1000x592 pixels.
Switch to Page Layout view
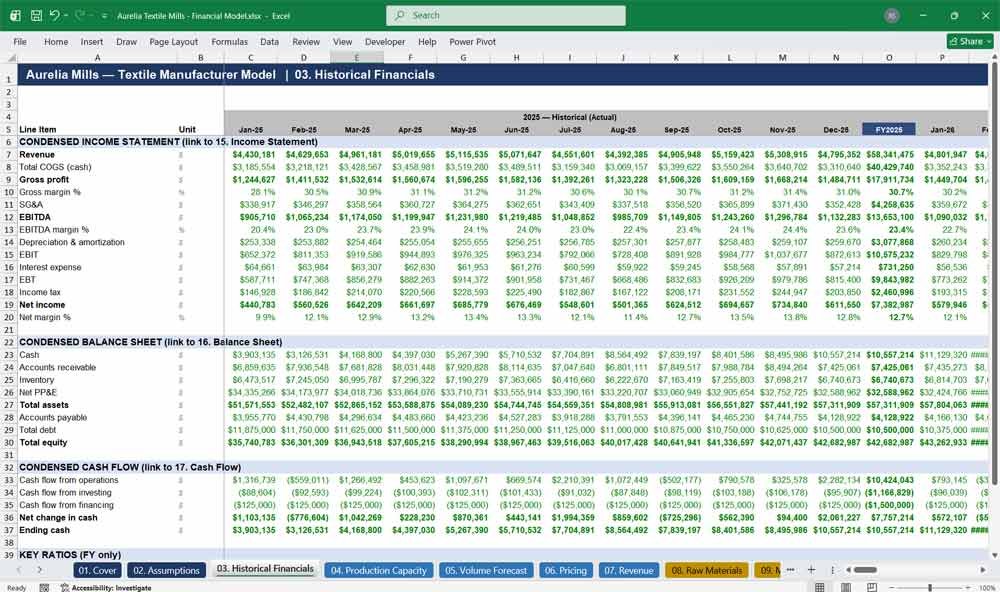tap(846, 587)
